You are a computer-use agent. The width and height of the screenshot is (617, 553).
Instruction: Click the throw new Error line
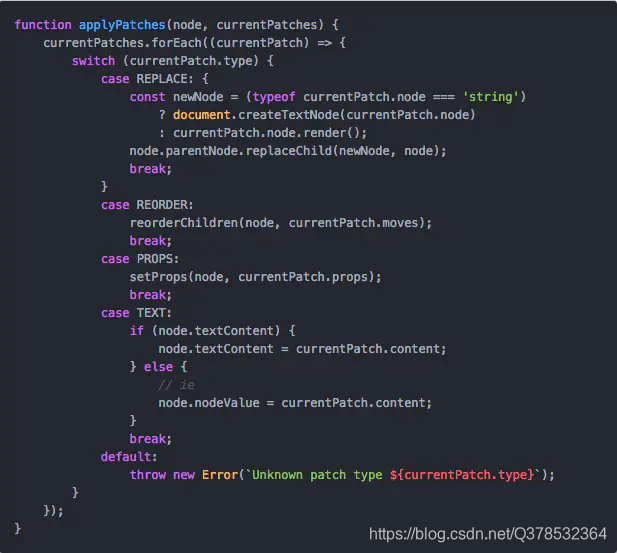coord(342,475)
